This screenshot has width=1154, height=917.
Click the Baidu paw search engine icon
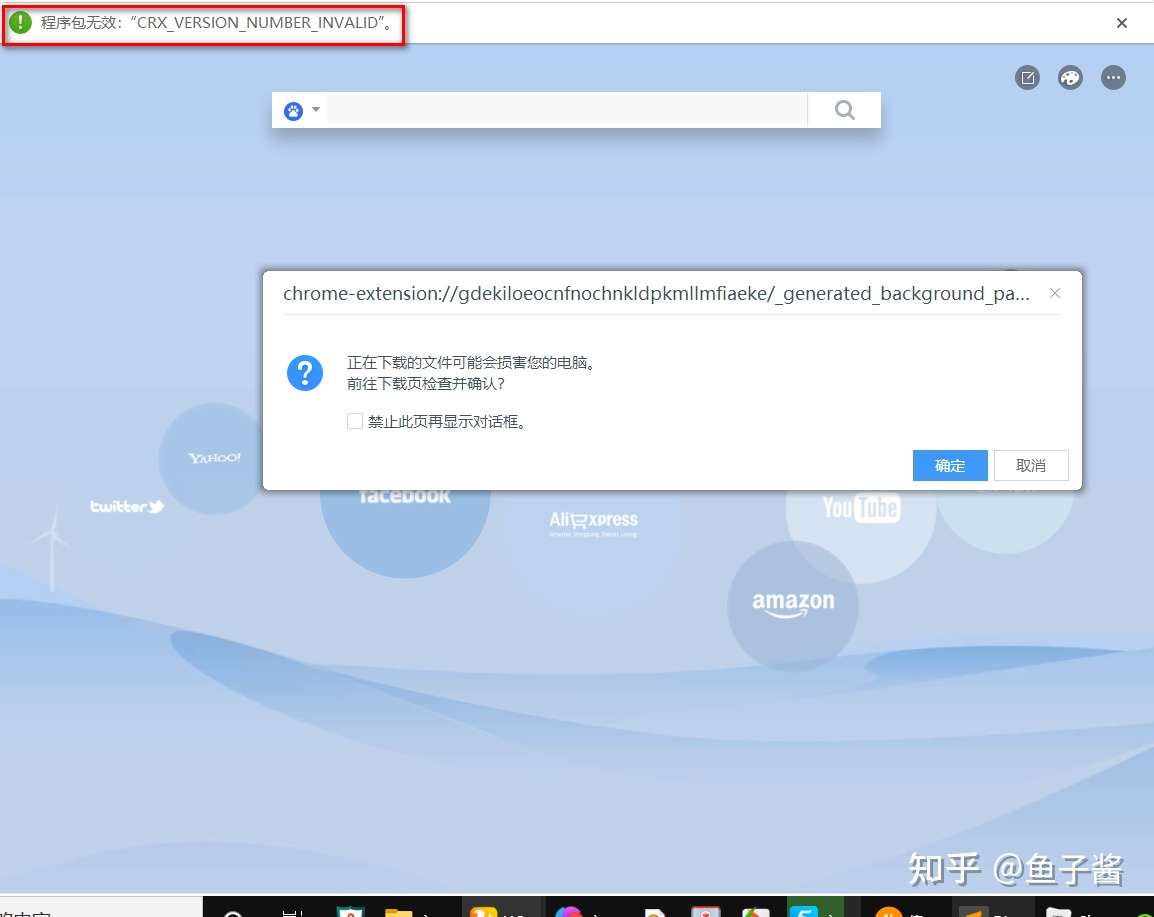point(294,111)
